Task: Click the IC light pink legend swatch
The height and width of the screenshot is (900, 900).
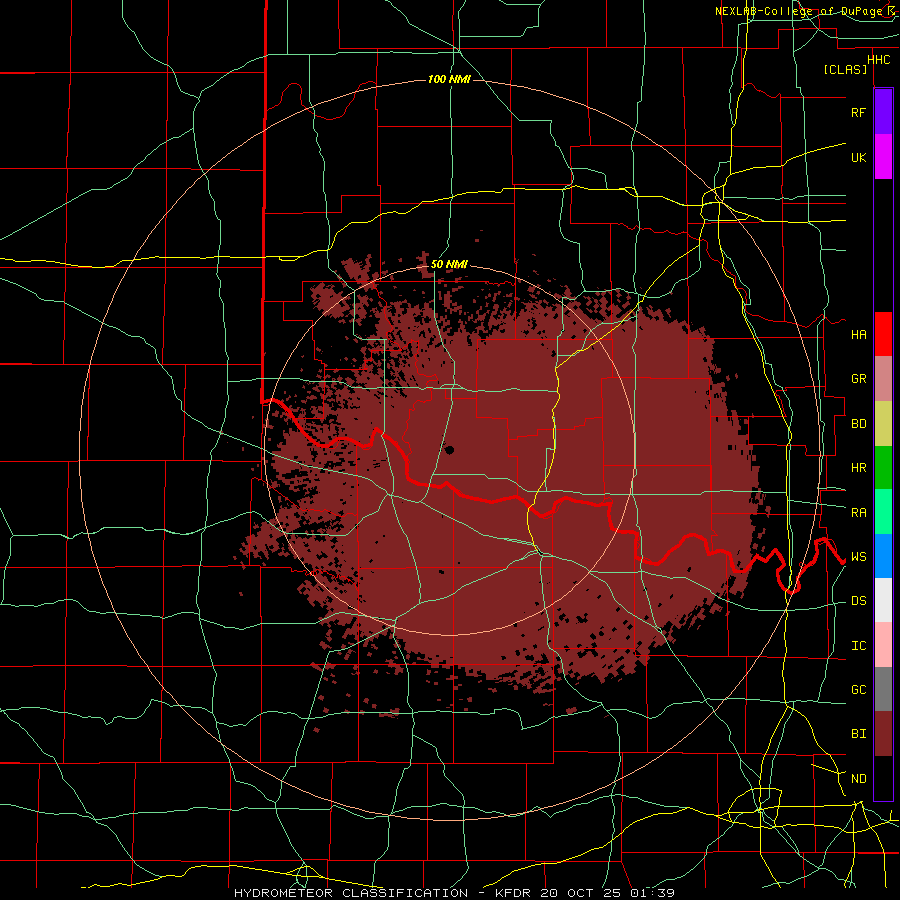Action: [883, 645]
